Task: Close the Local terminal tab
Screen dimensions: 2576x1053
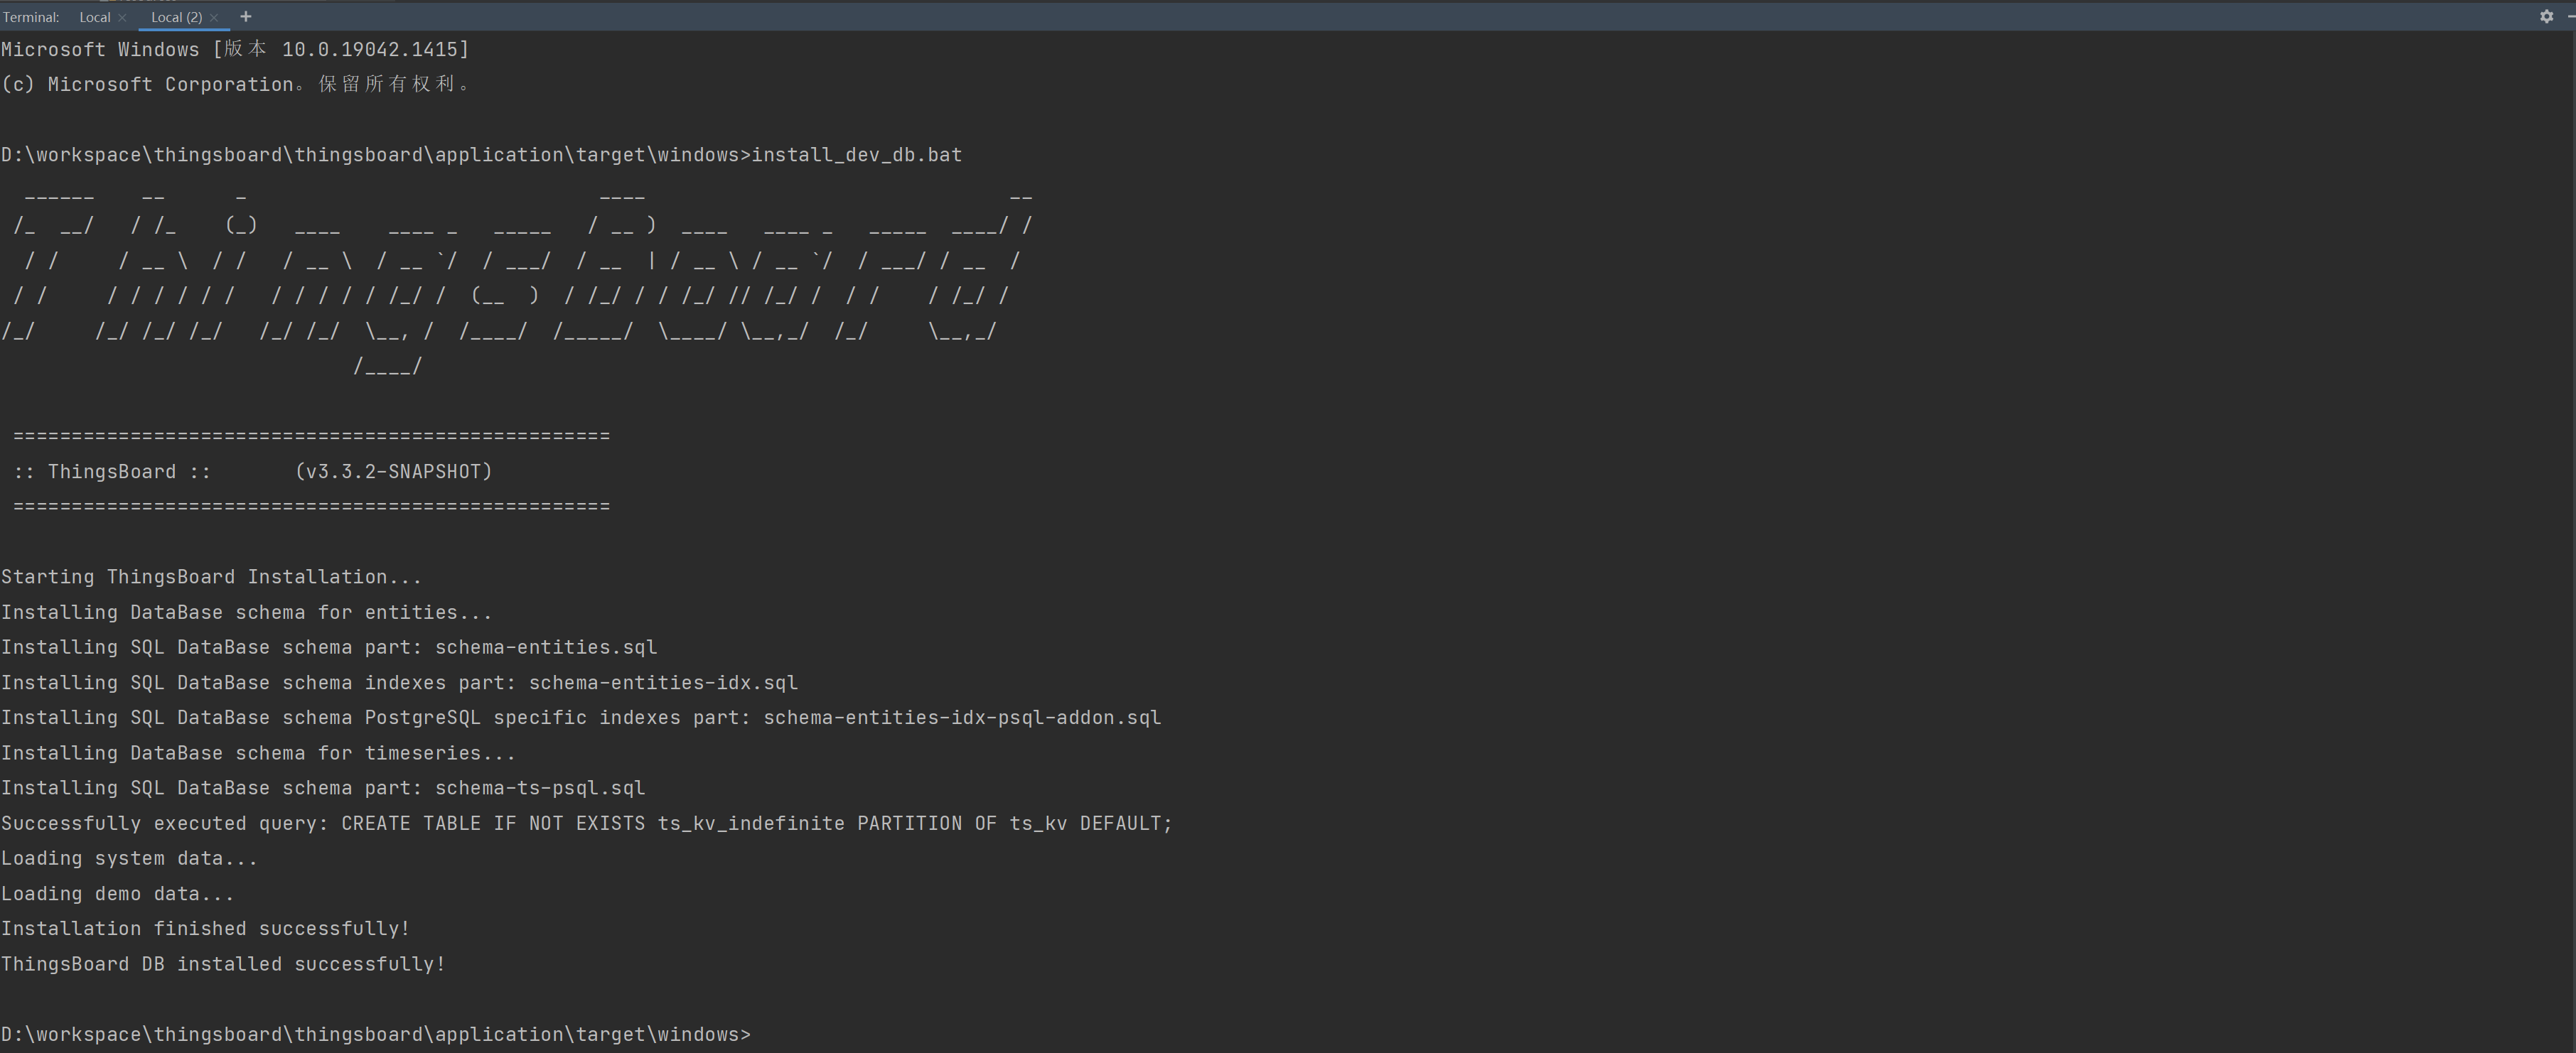Action: tap(122, 17)
